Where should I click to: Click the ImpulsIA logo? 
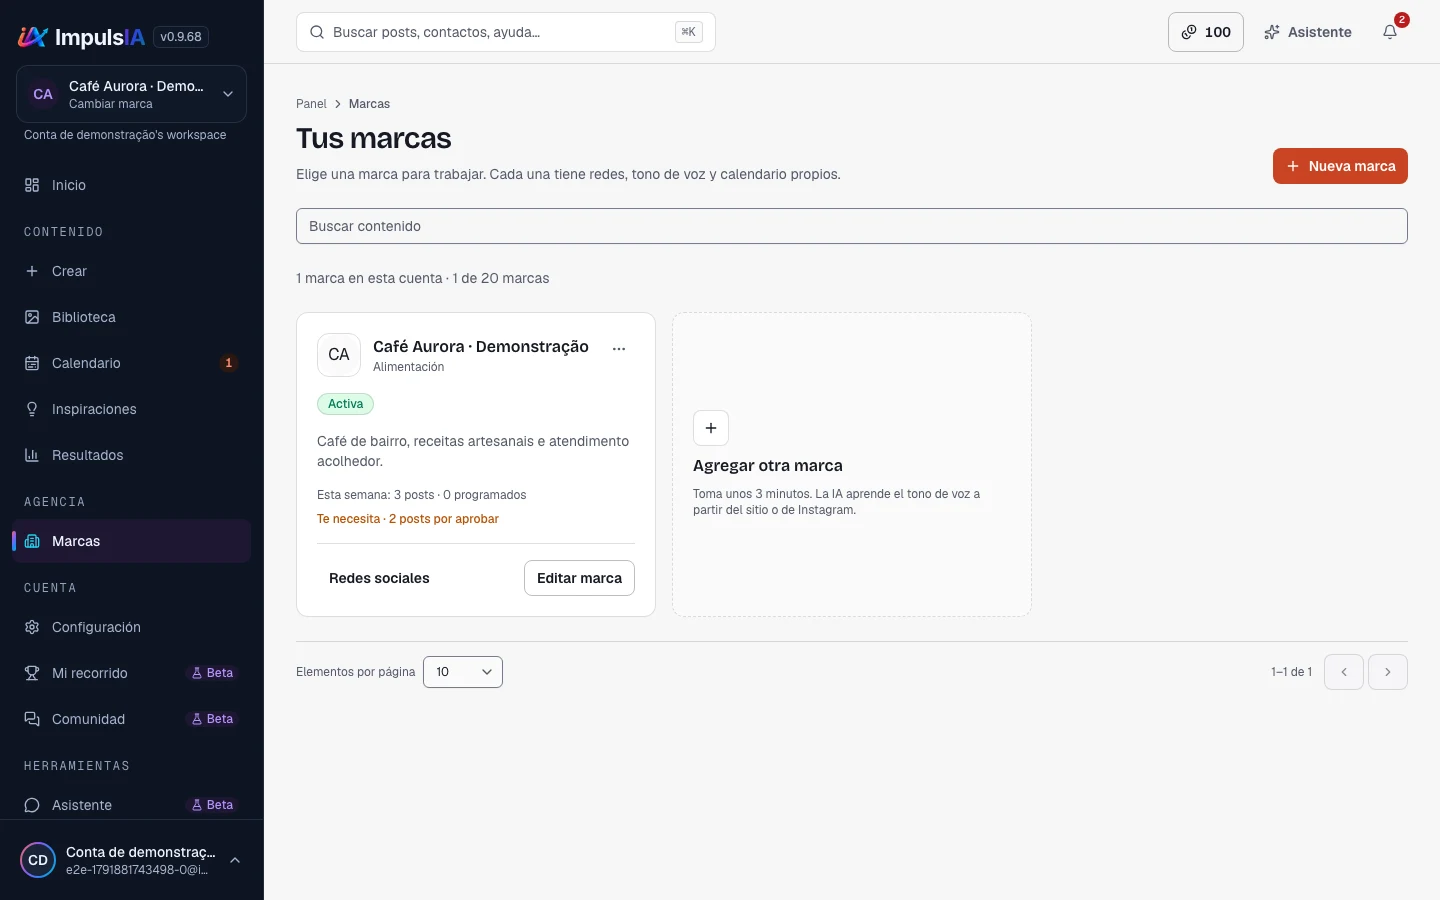[82, 37]
